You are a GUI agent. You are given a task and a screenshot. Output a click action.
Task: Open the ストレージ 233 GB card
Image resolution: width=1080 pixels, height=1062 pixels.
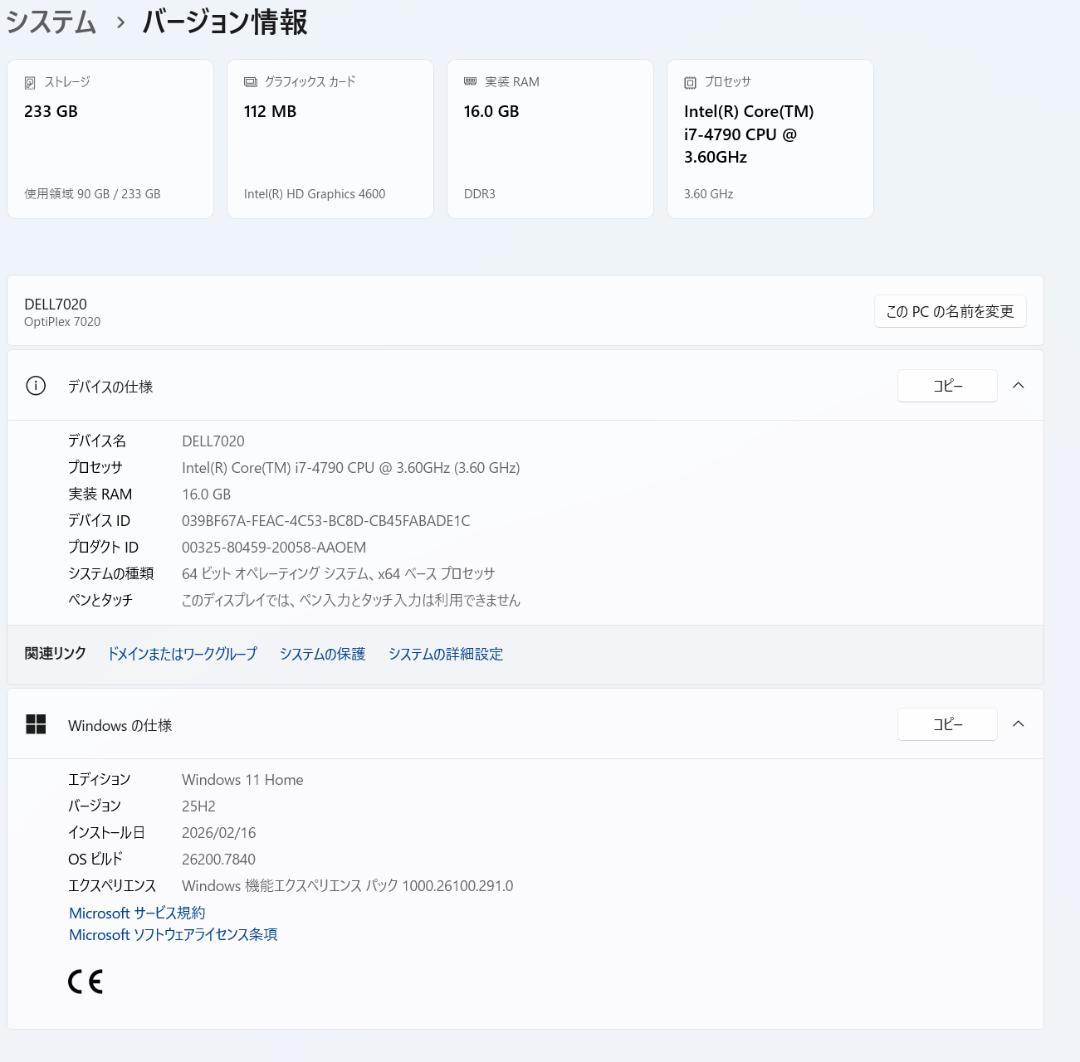(110, 139)
